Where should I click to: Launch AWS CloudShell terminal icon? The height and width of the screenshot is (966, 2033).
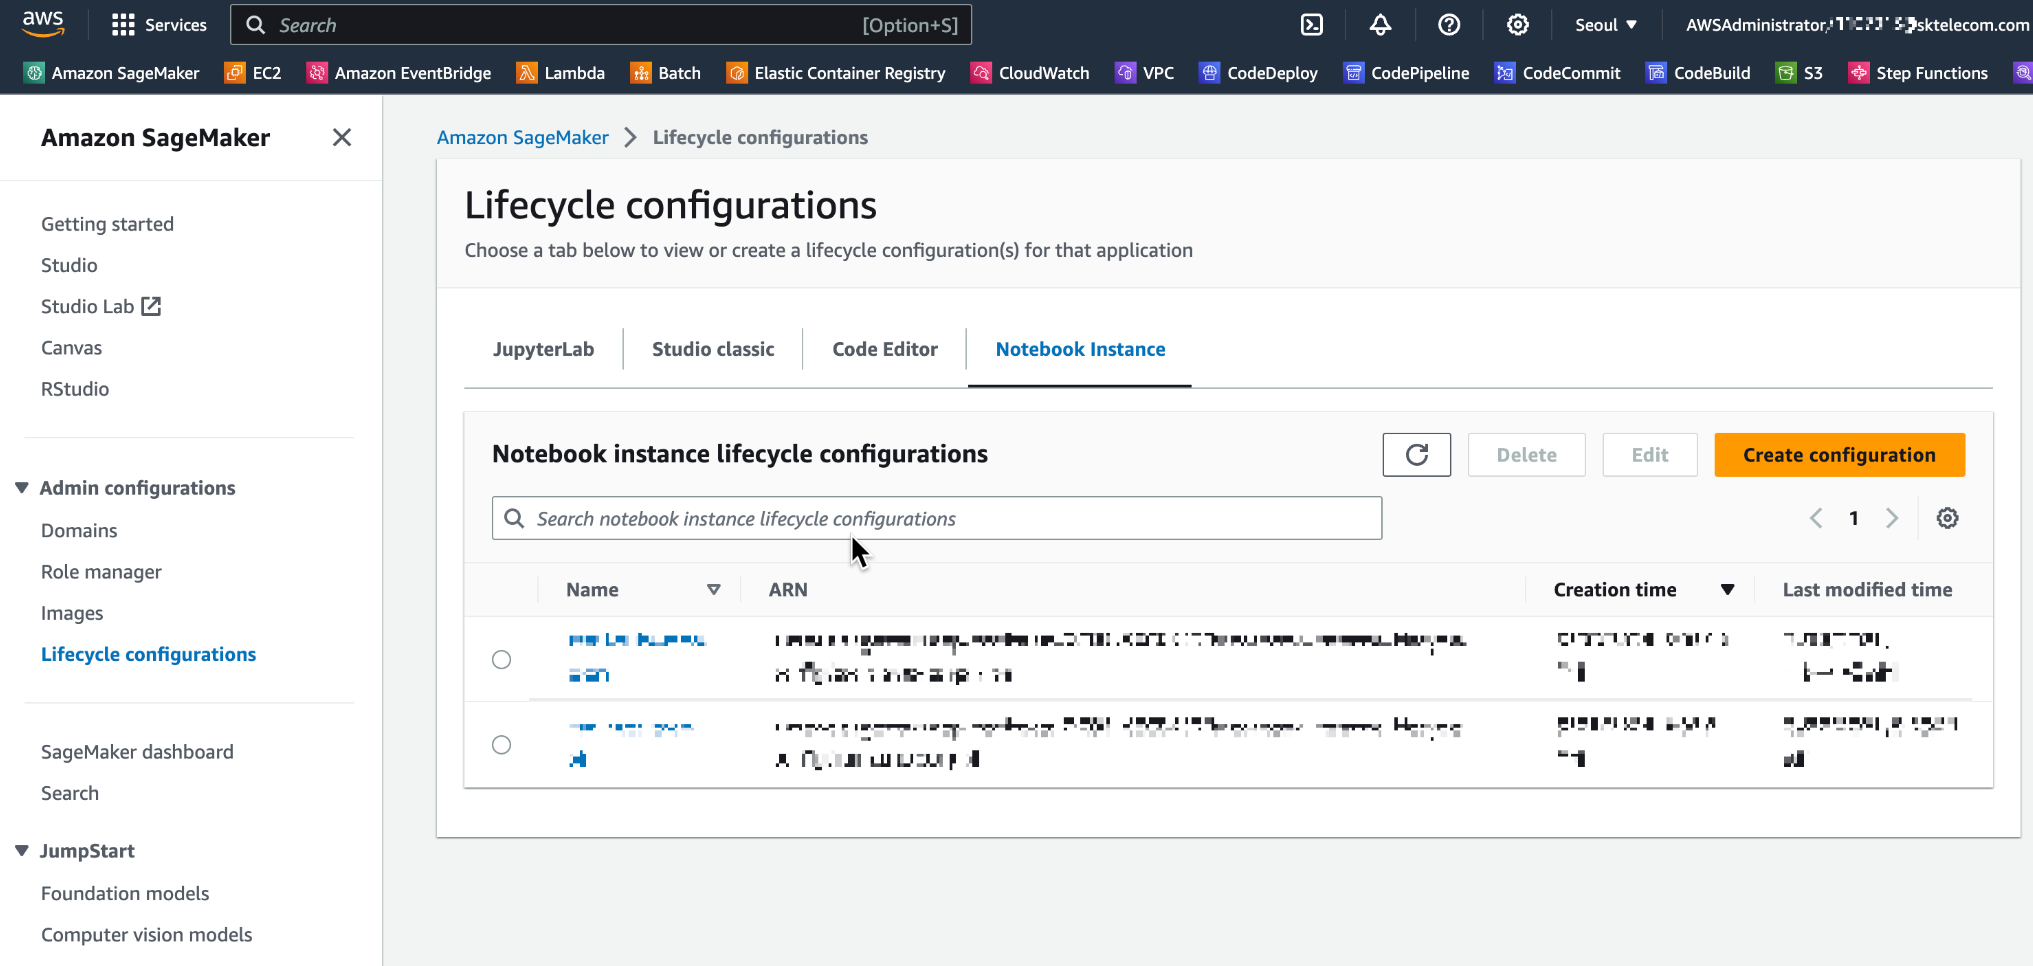1311,25
